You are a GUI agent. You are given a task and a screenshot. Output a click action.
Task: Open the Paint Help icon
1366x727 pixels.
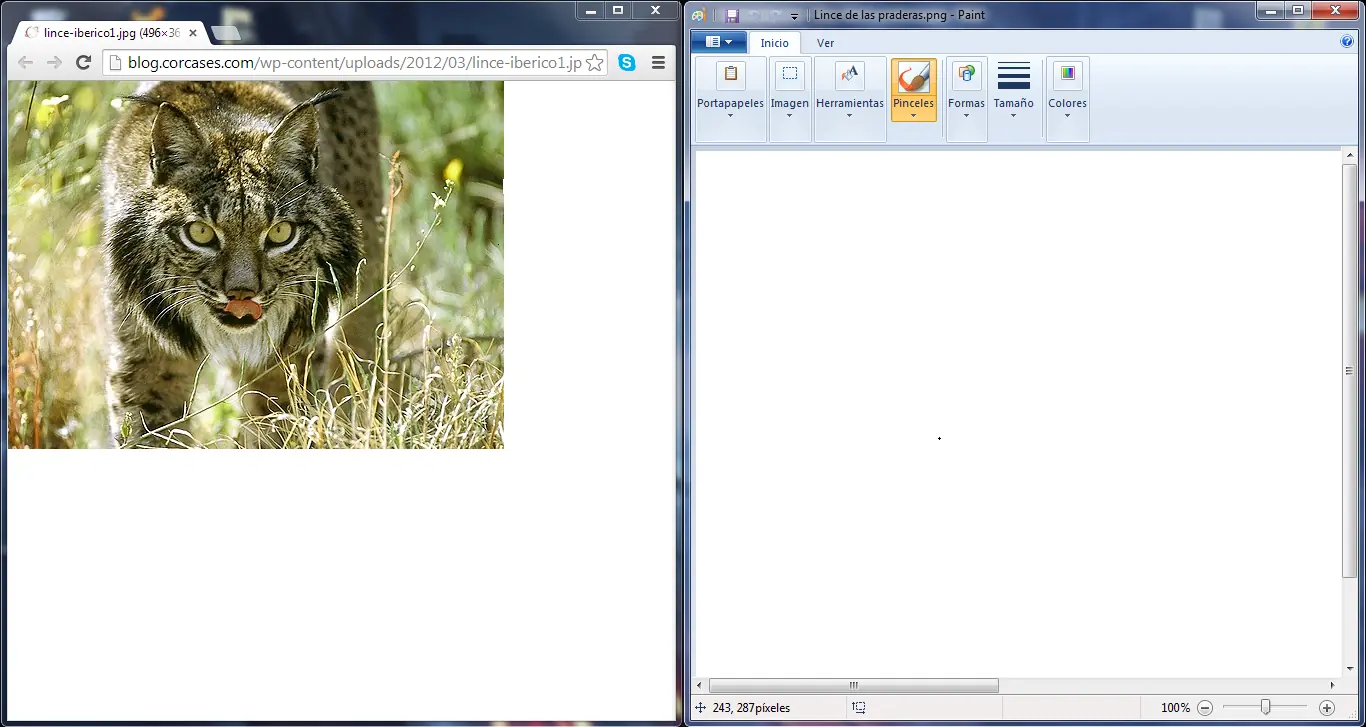(x=1346, y=42)
